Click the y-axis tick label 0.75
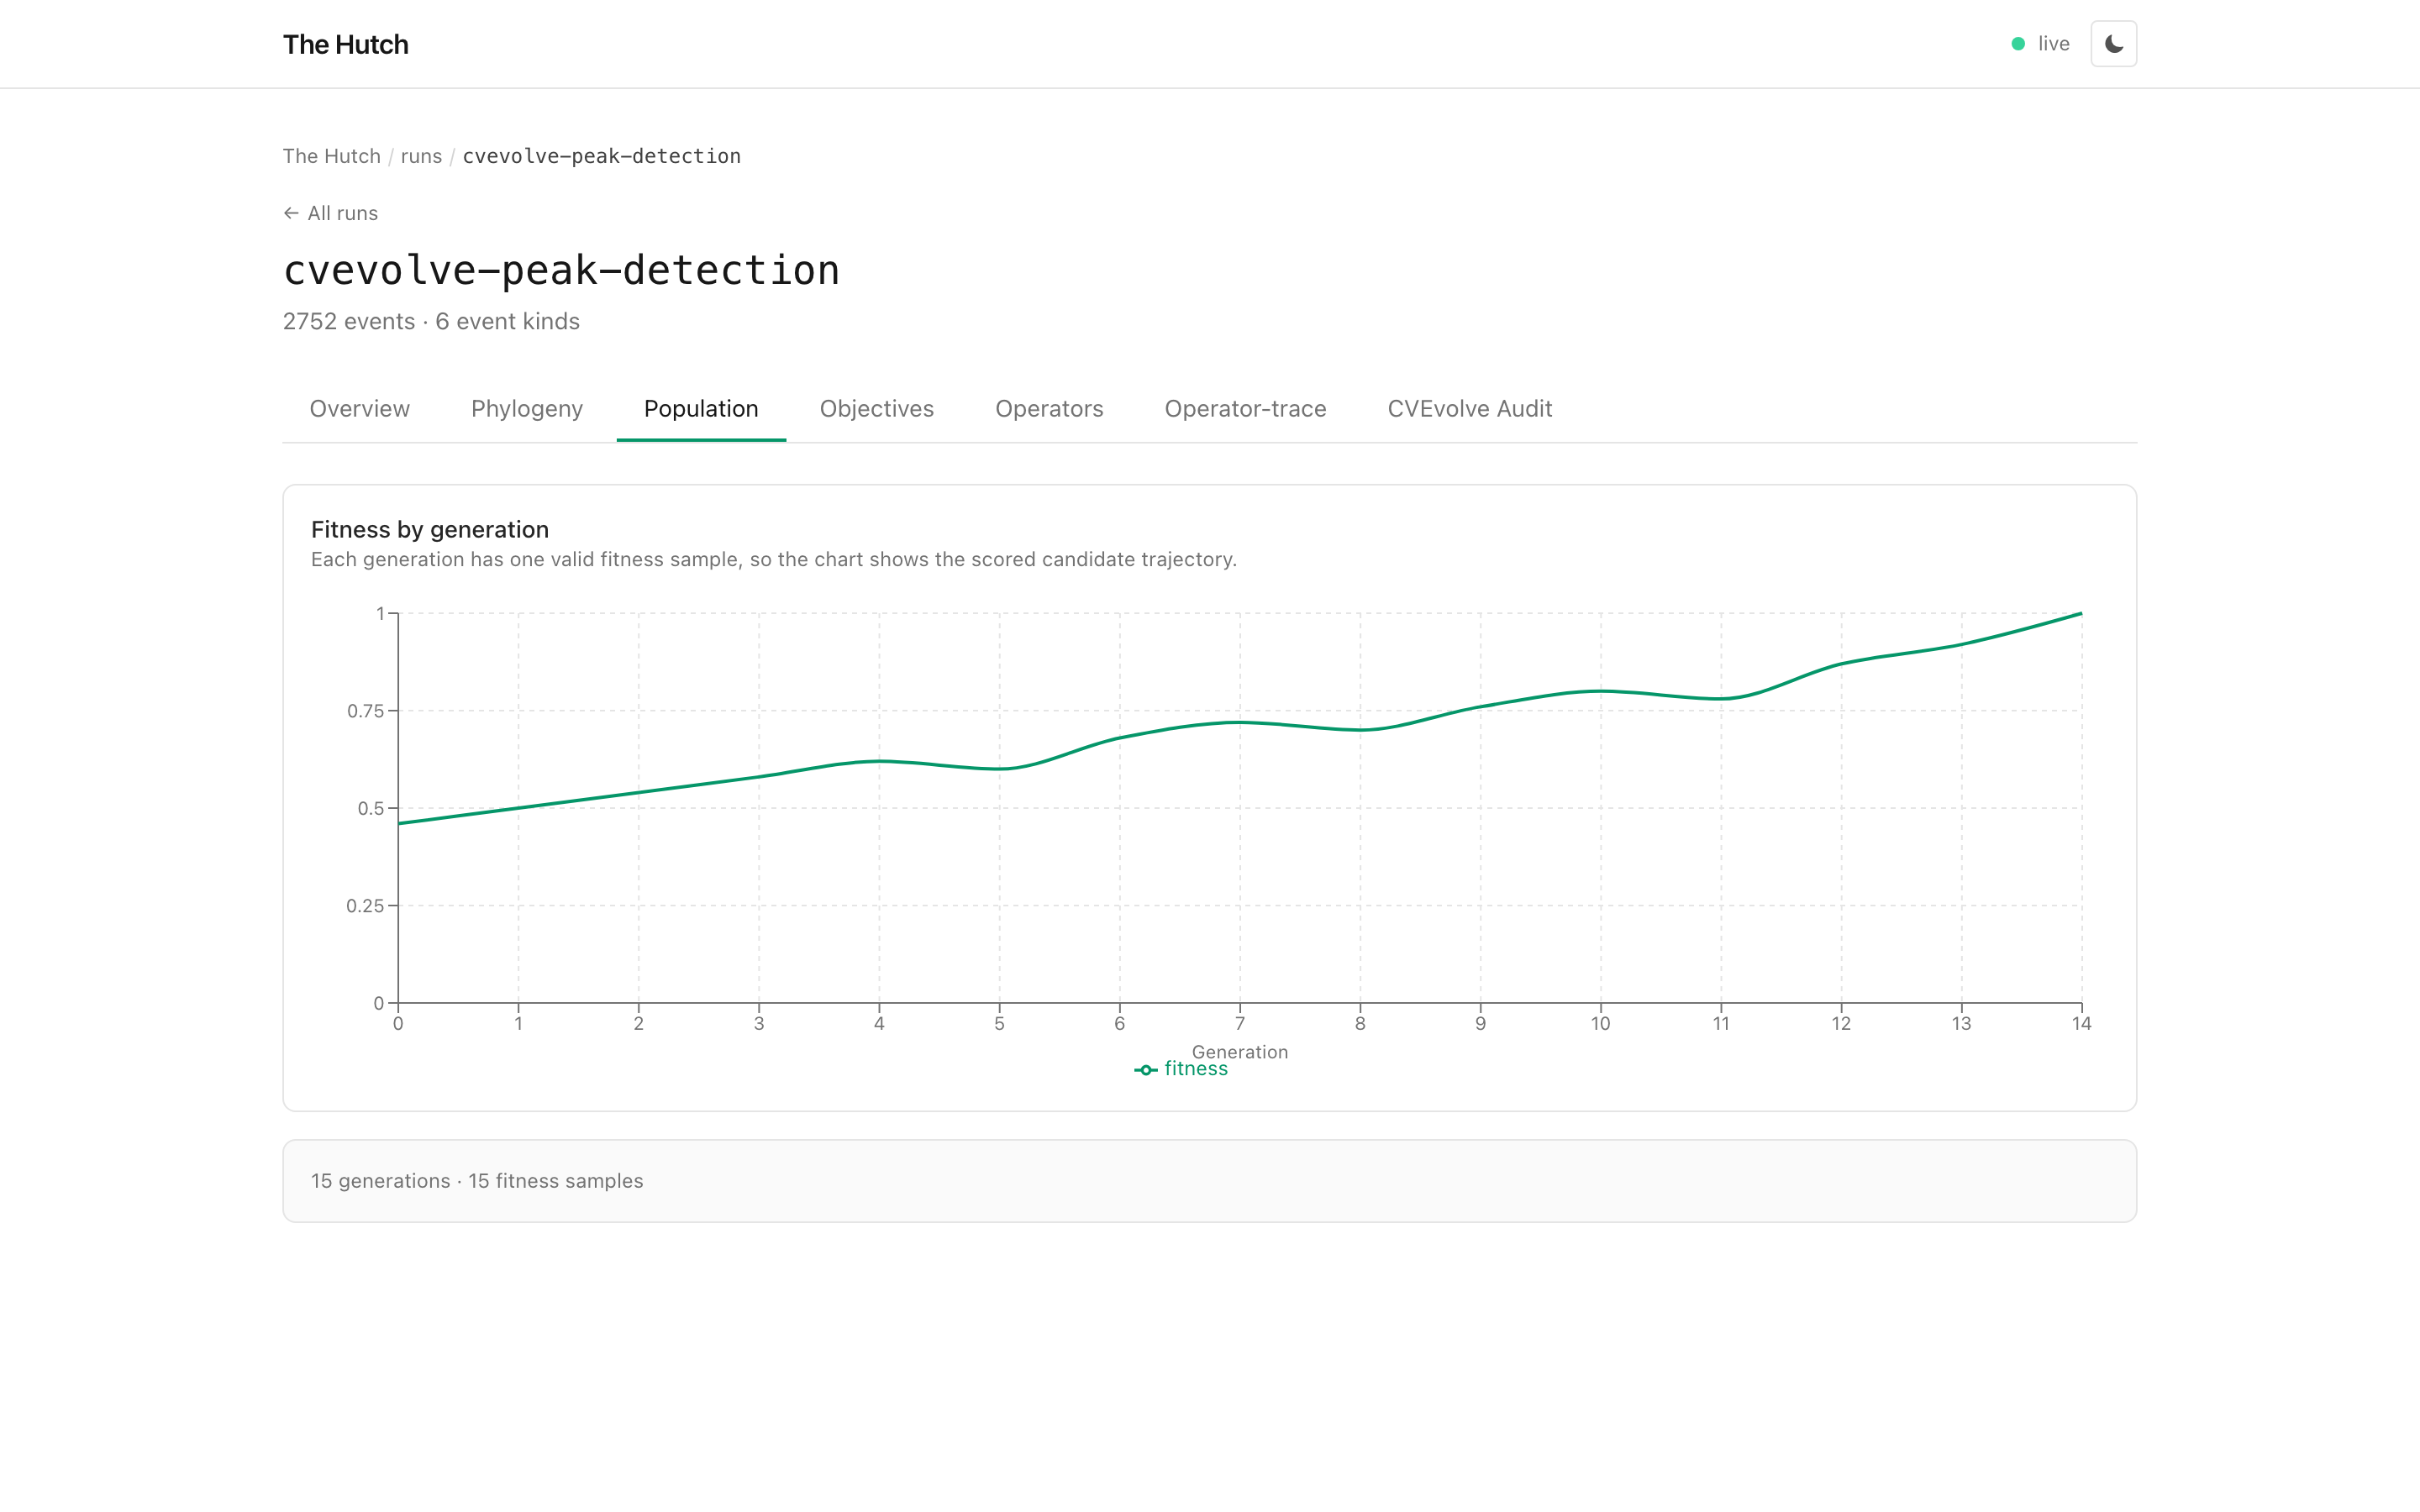The image size is (2420, 1512). [365, 711]
